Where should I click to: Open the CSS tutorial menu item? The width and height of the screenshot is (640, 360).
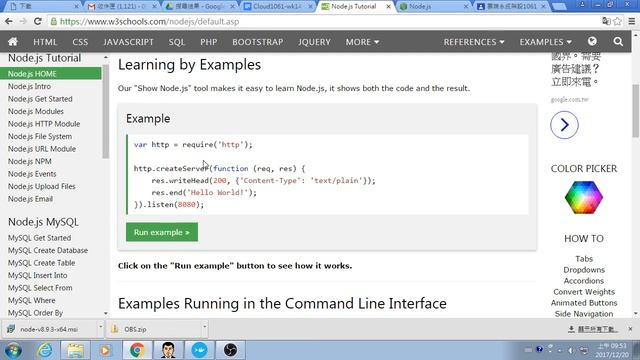tap(80, 42)
